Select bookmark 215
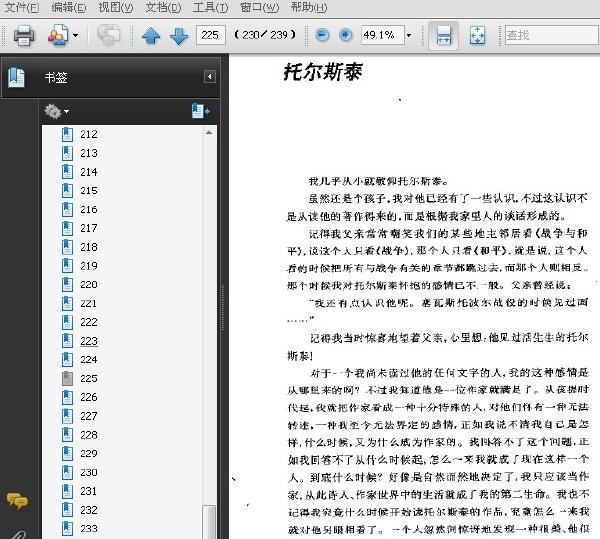The height and width of the screenshot is (539, 600). [89, 191]
